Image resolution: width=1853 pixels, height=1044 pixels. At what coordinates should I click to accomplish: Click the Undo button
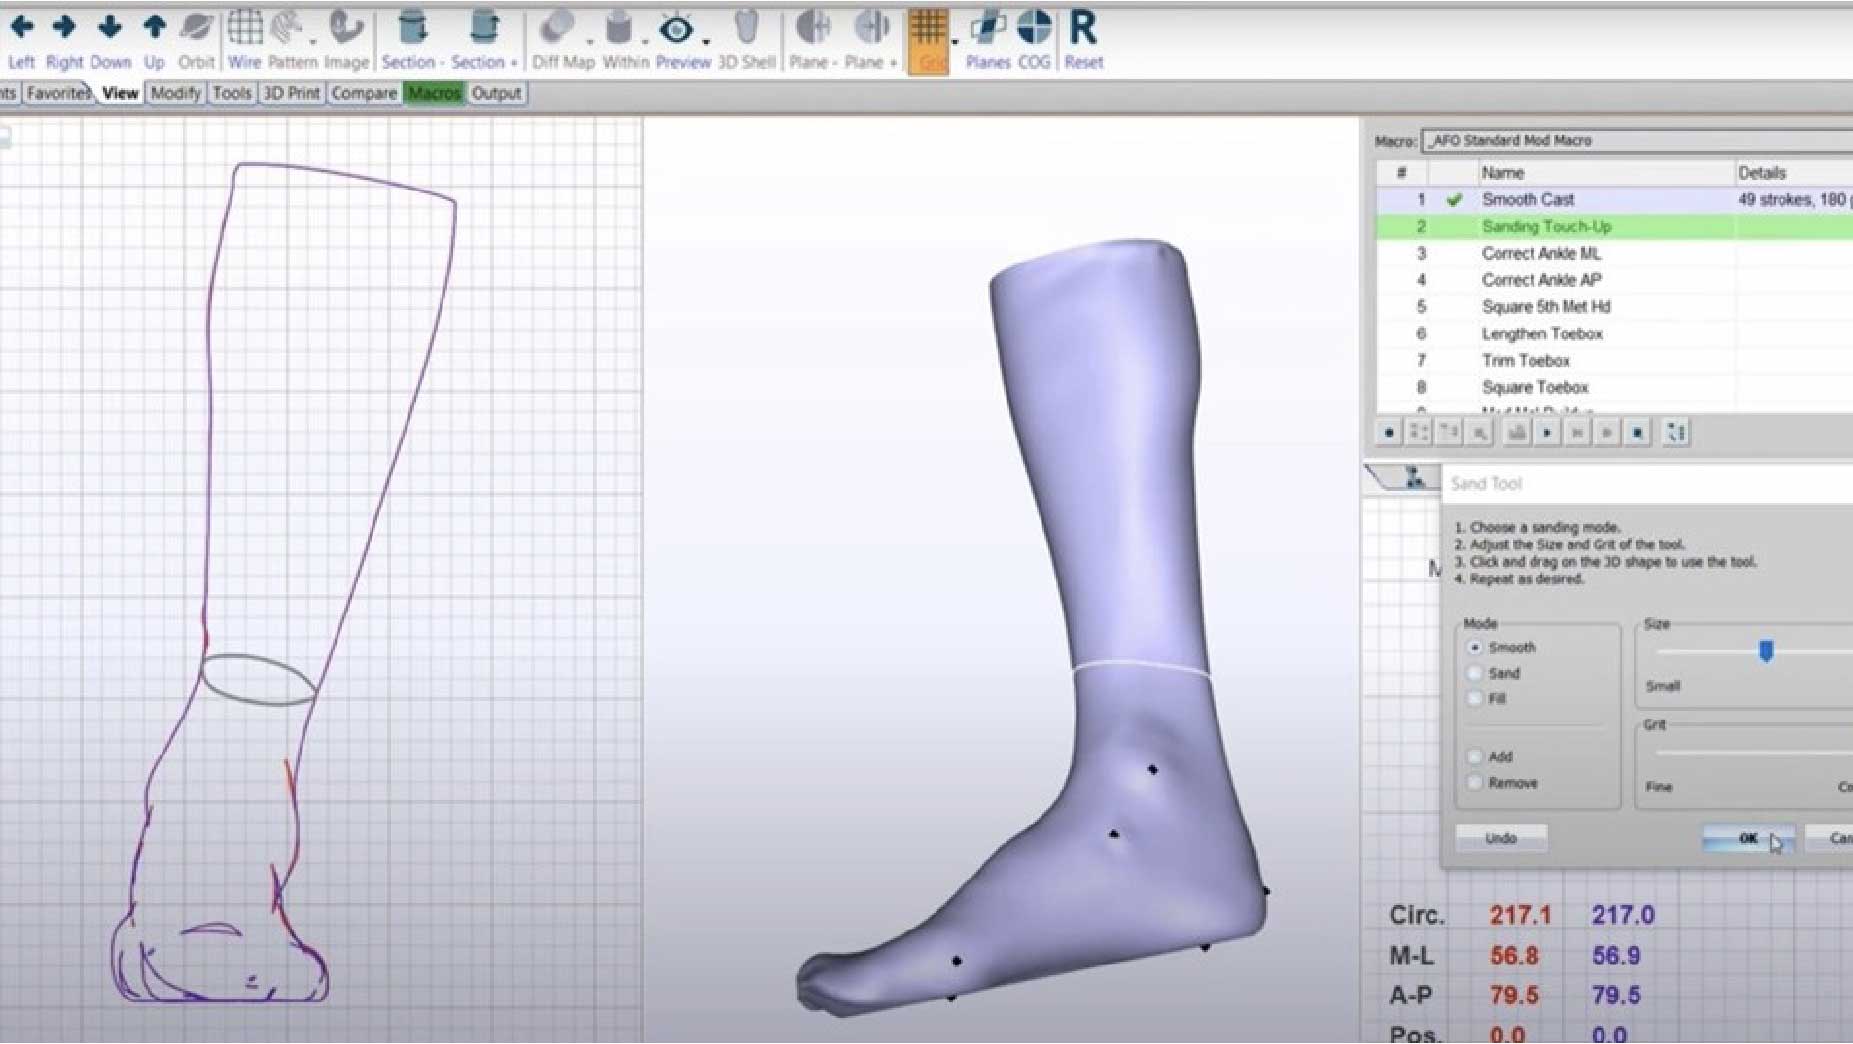[1500, 838]
